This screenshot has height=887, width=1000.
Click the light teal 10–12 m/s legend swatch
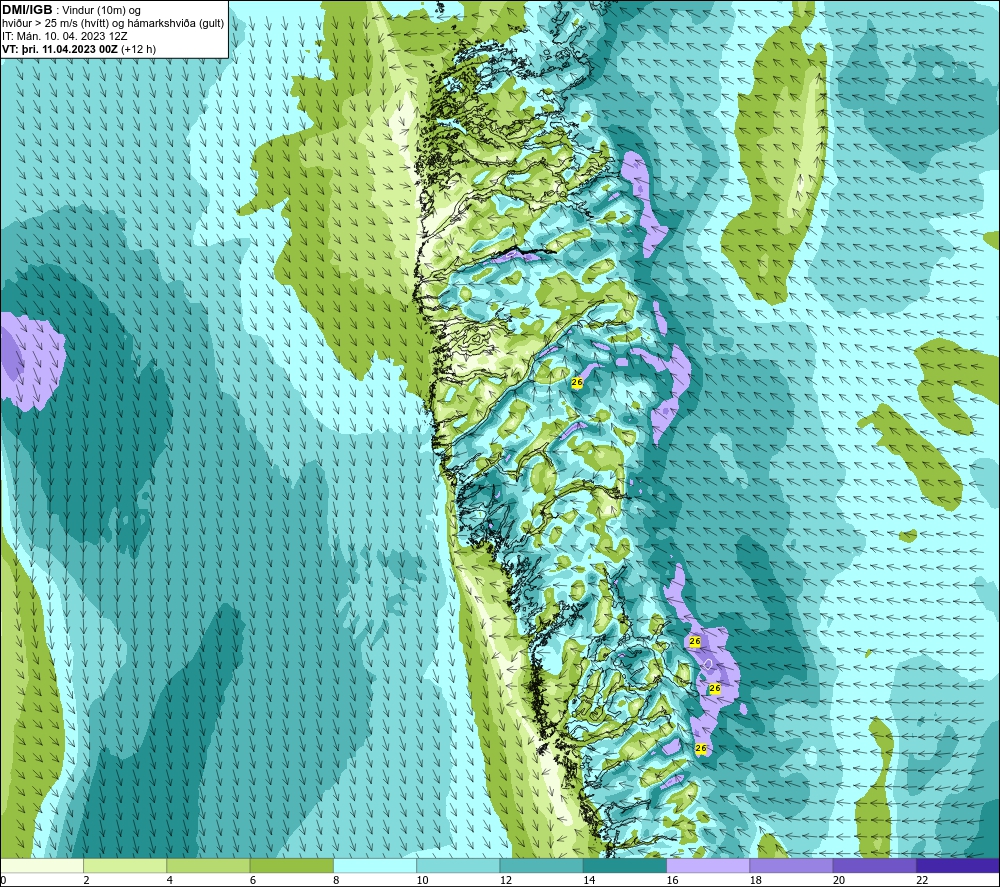(x=458, y=865)
